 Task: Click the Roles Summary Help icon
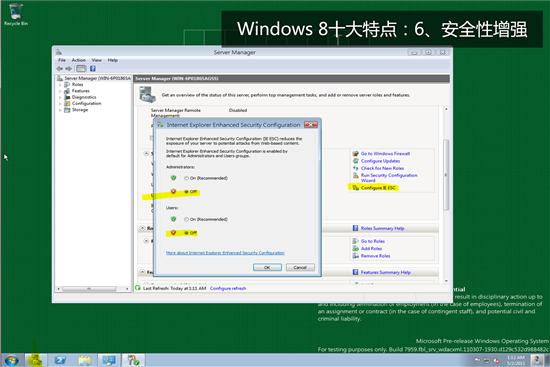[x=355, y=228]
